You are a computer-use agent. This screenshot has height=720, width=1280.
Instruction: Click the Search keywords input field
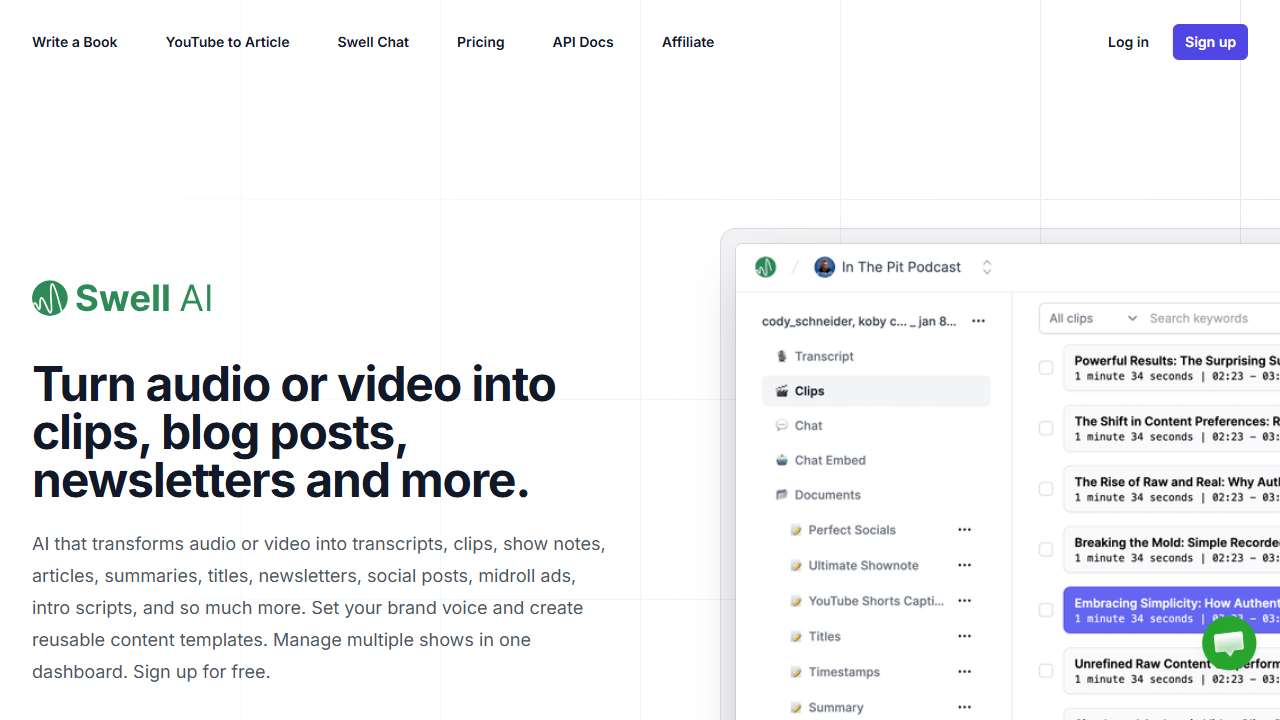point(1210,318)
